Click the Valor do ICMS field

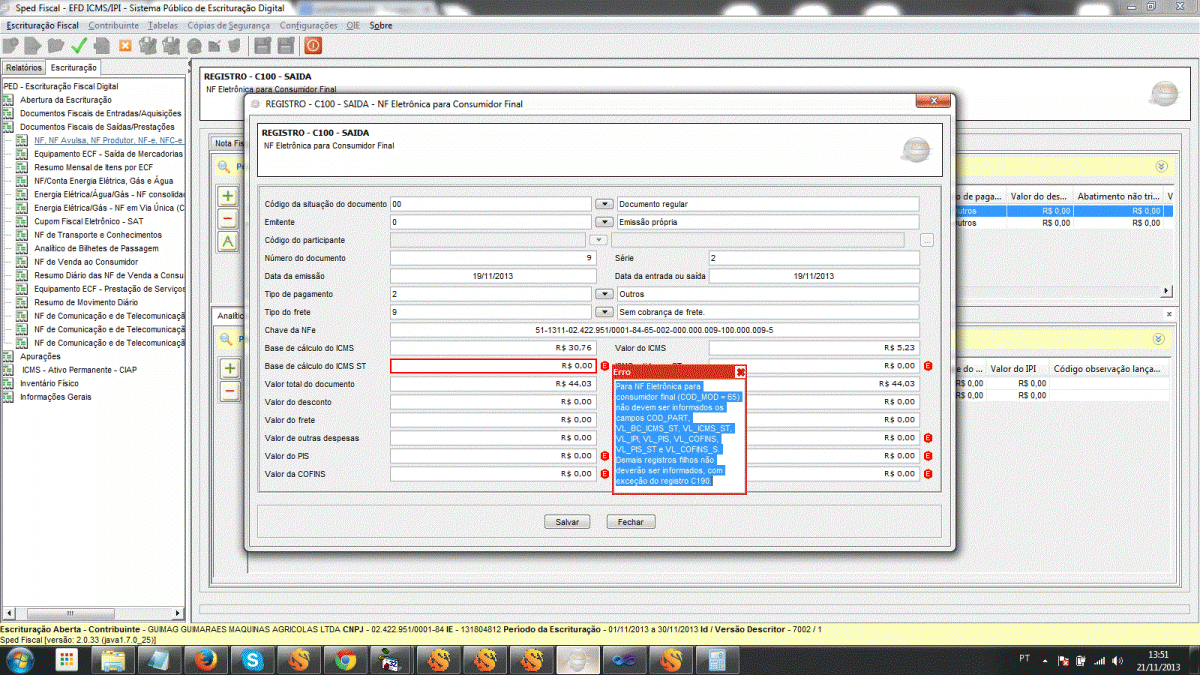(813, 348)
